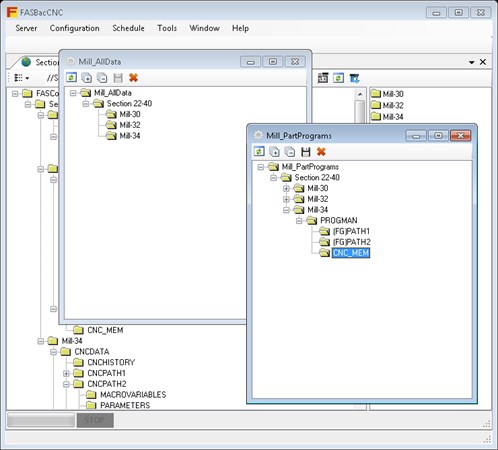
Task: Collapse Mill_AllData root node
Action: pos(73,93)
